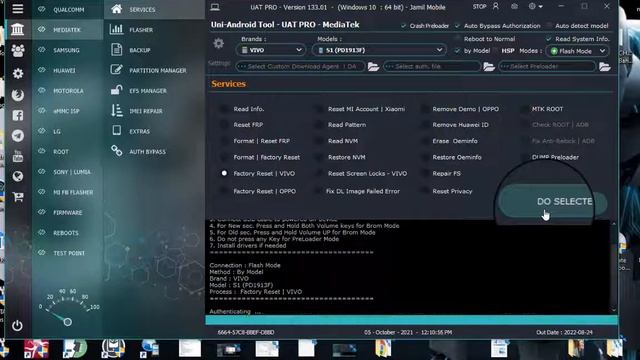Click the Select auth. file field
Screen dimensions: 640x360
point(432,67)
